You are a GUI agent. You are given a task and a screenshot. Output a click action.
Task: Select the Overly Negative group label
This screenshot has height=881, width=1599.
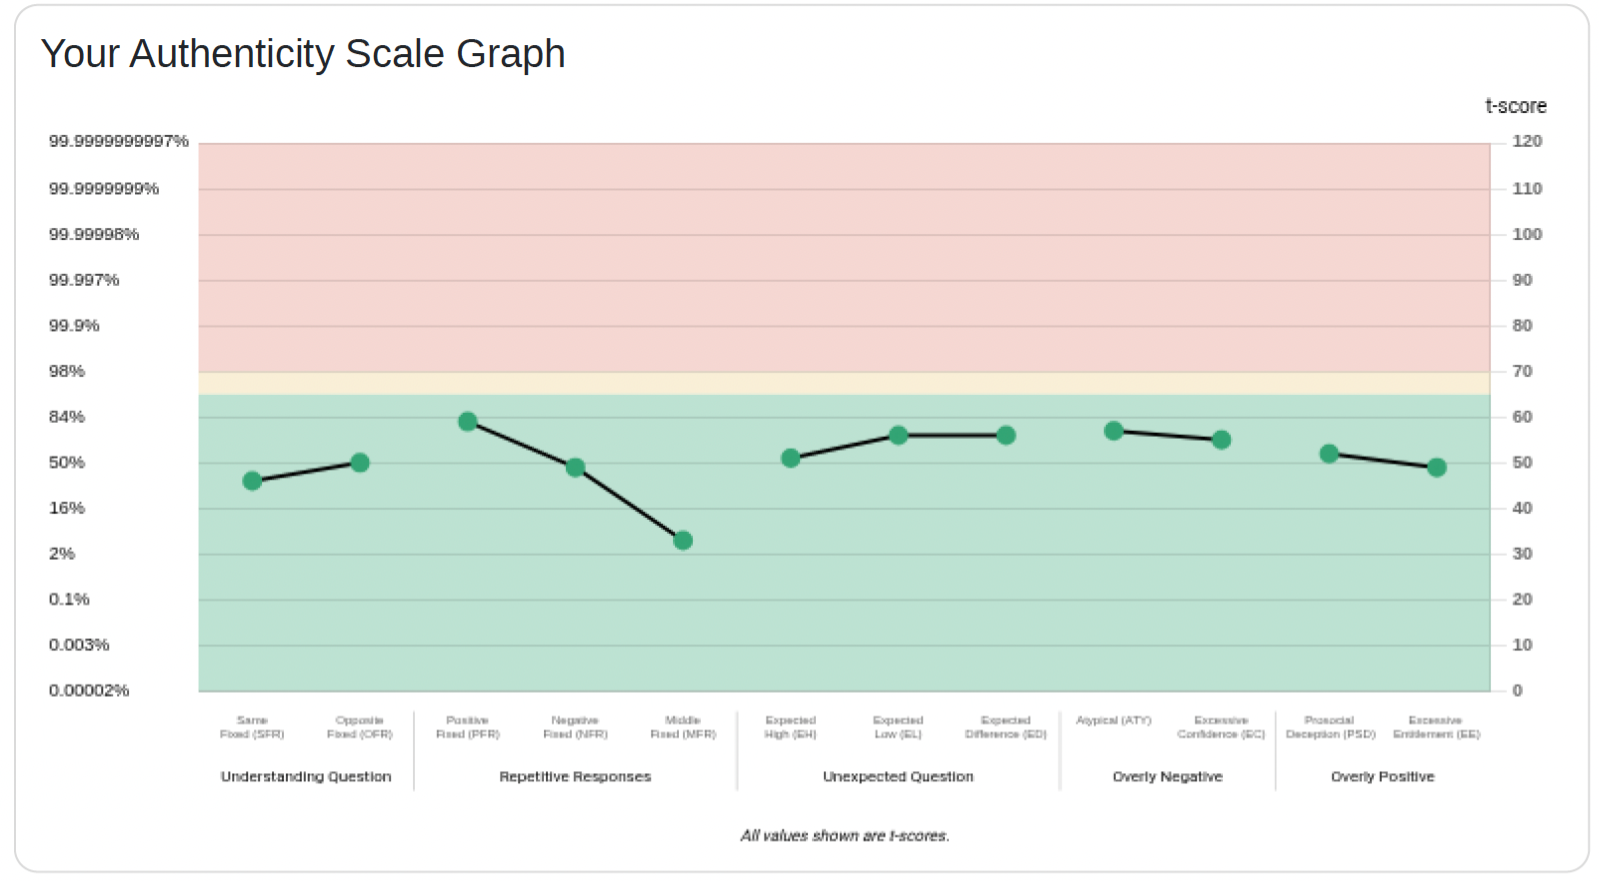coord(1168,777)
